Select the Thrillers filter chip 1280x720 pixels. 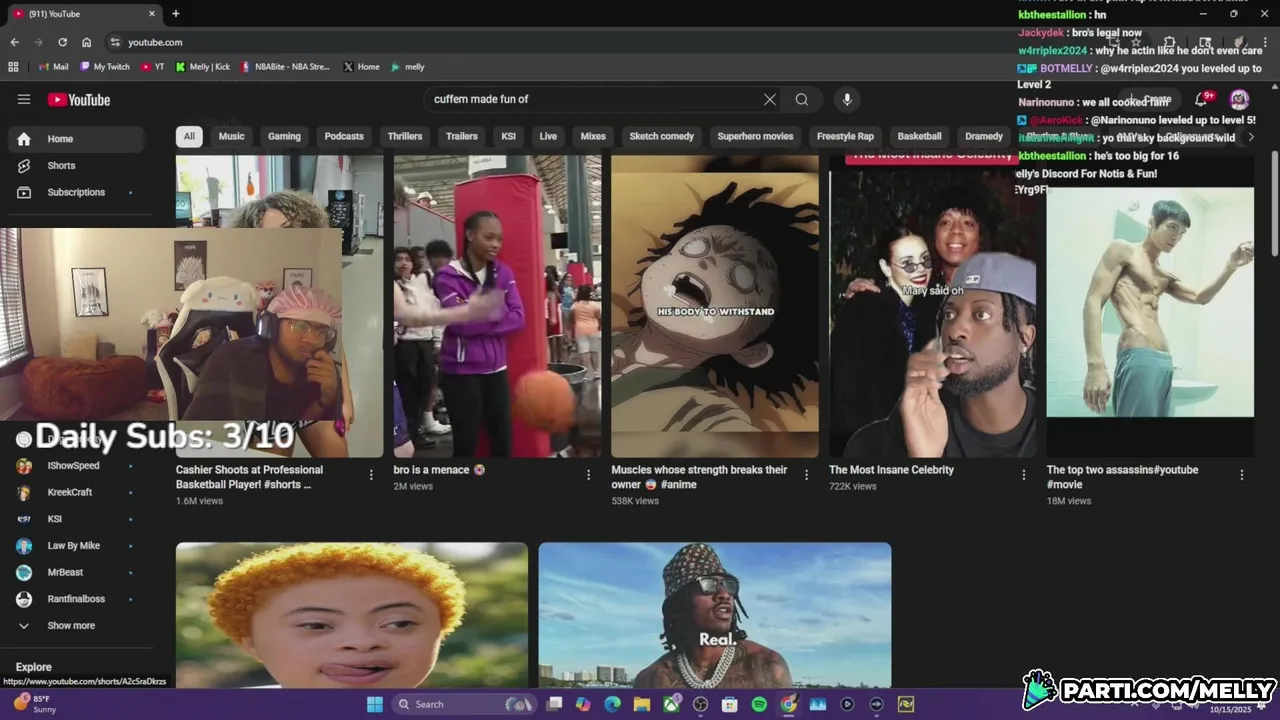coord(405,136)
